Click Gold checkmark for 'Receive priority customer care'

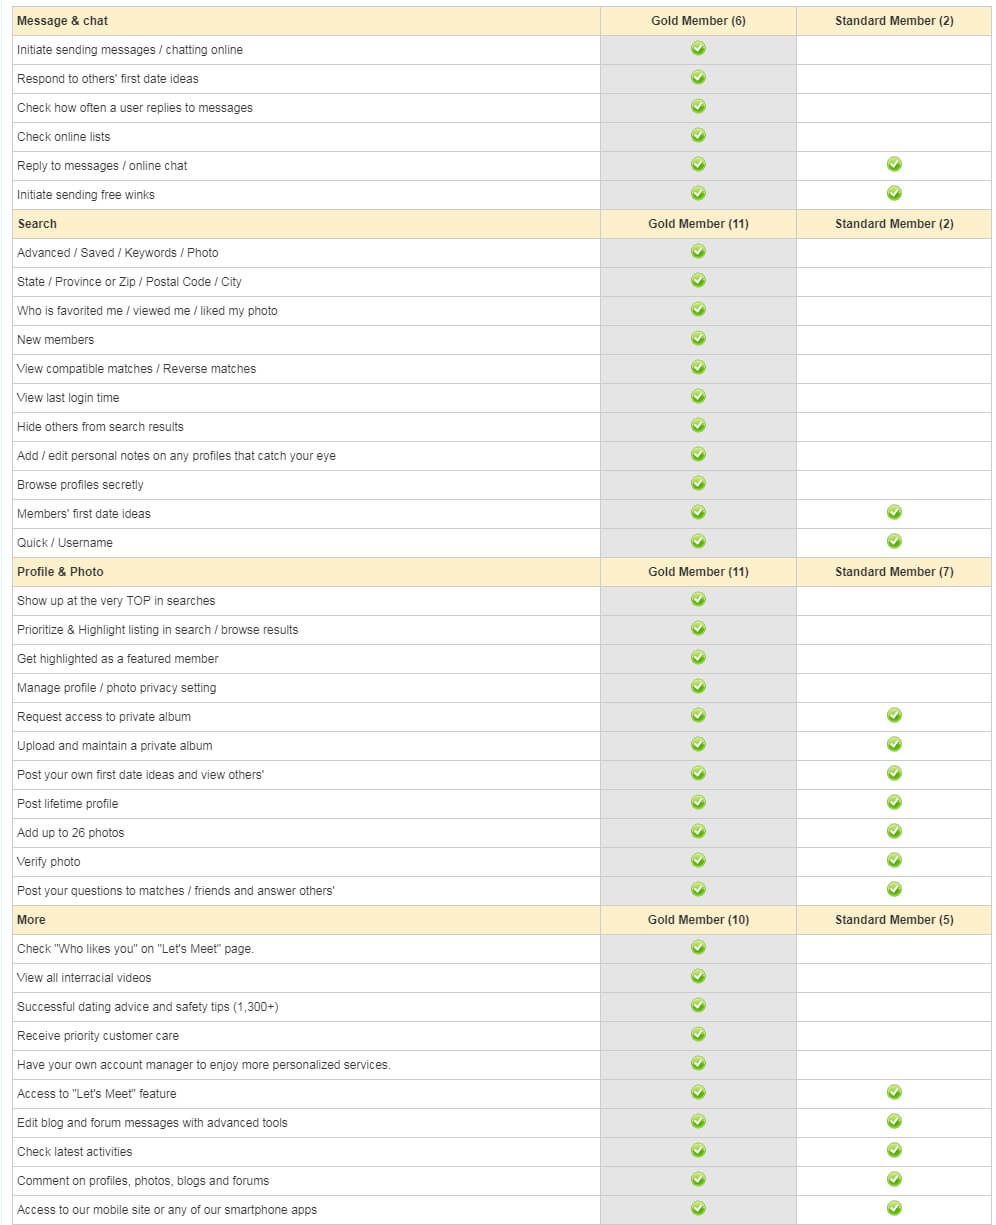(x=698, y=1034)
